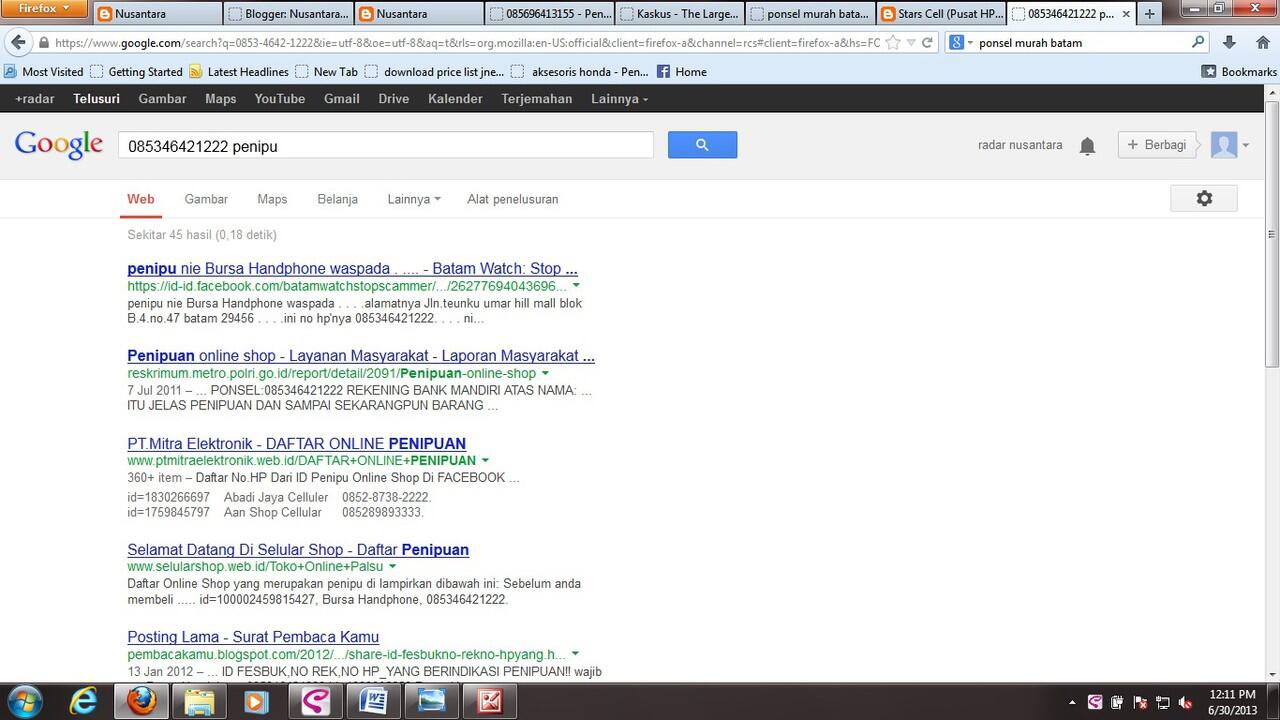This screenshot has height=720, width=1280.
Task: Click the radar nusantara account name
Action: 1020,145
